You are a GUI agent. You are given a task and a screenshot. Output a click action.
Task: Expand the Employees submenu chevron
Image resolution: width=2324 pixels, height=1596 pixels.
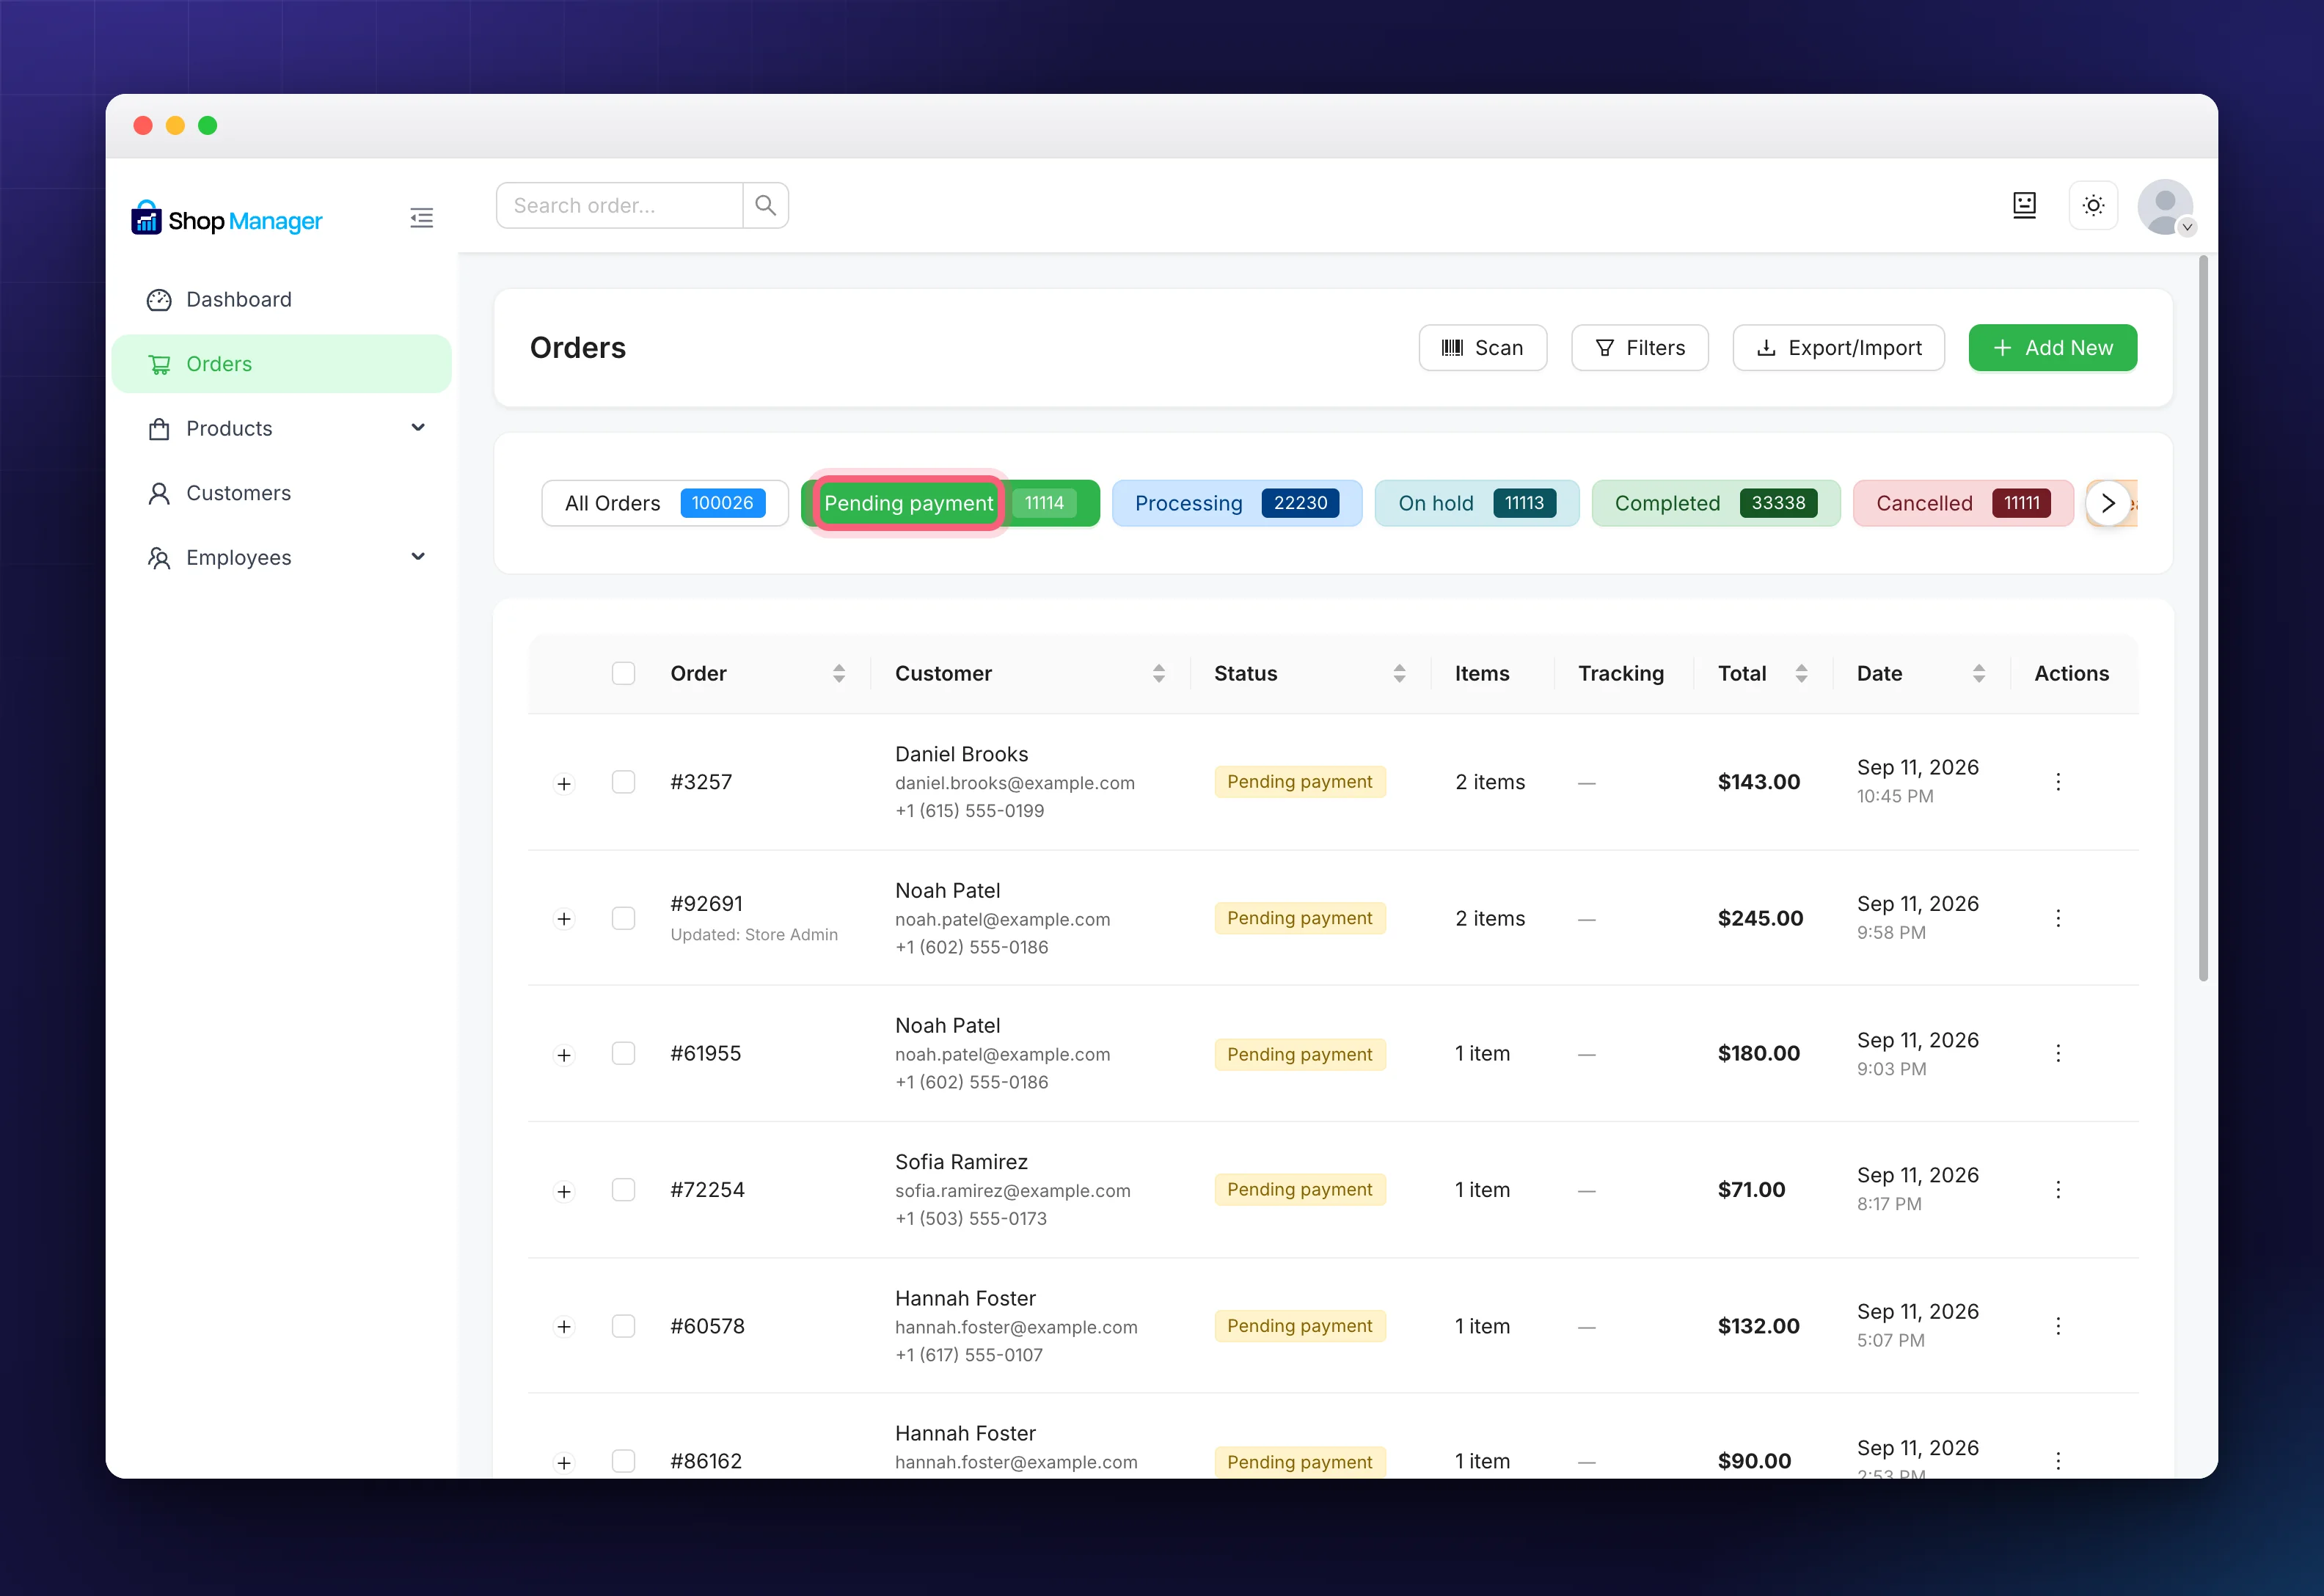[x=418, y=557]
